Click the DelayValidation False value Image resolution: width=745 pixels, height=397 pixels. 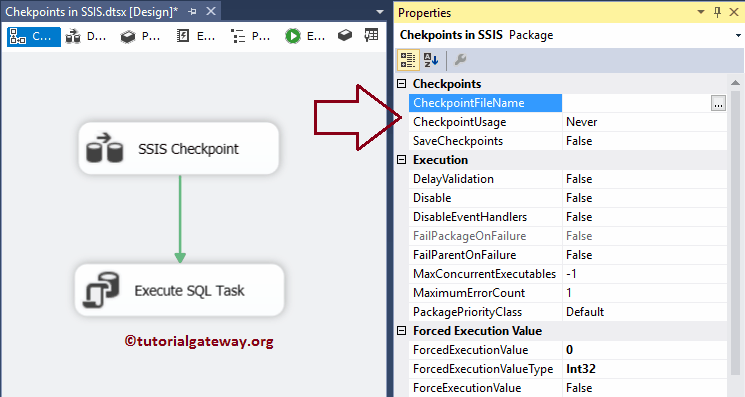tap(579, 179)
